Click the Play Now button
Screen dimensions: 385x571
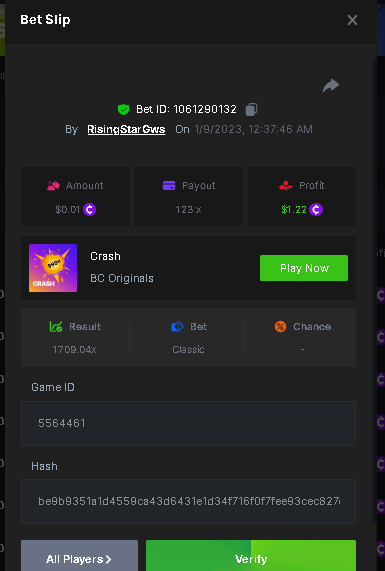click(x=304, y=268)
